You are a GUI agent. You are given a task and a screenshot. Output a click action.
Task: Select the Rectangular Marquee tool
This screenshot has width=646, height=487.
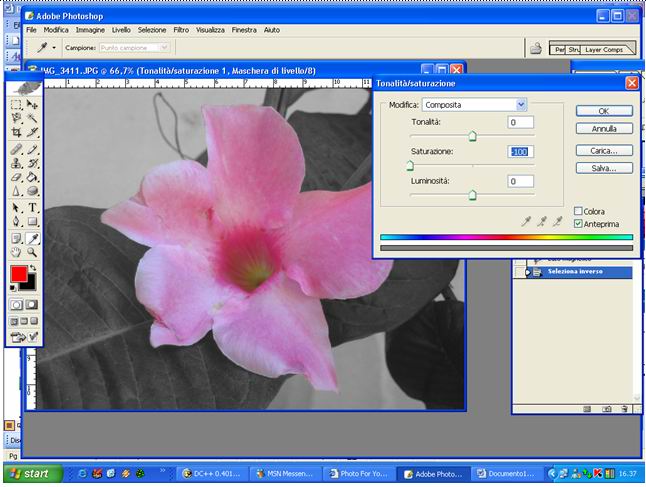[x=16, y=104]
